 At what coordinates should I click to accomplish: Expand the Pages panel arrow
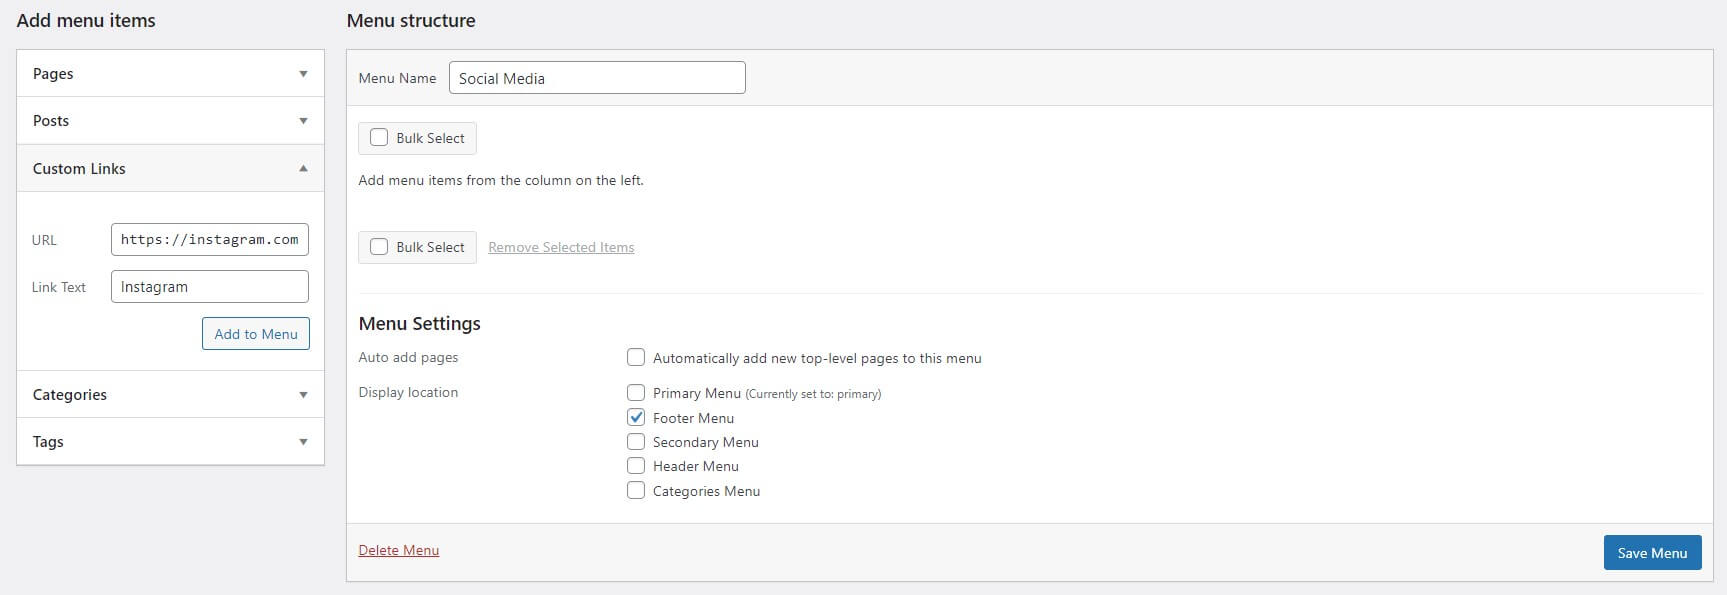(x=303, y=74)
